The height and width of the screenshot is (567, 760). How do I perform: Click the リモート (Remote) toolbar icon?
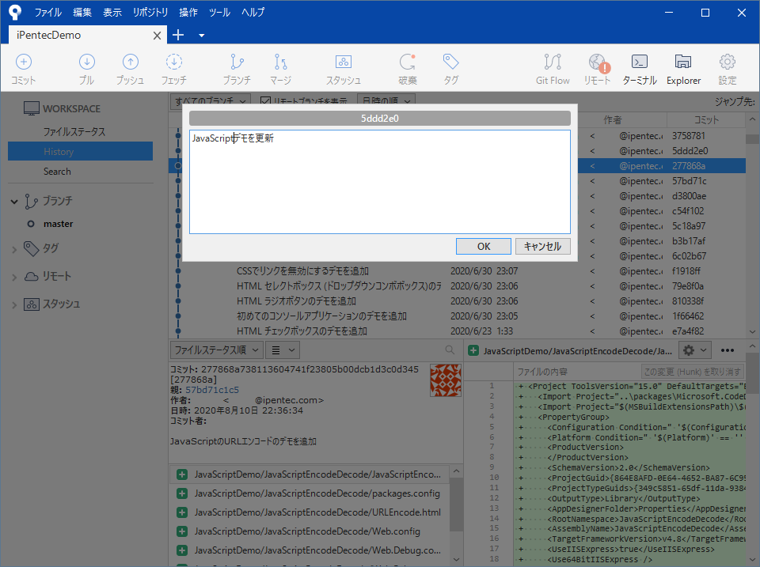coord(597,69)
